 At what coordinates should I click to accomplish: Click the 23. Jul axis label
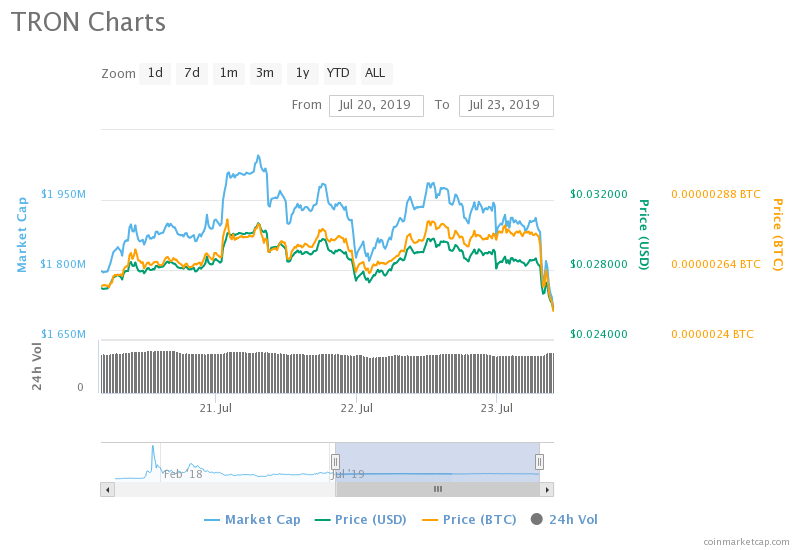(496, 408)
